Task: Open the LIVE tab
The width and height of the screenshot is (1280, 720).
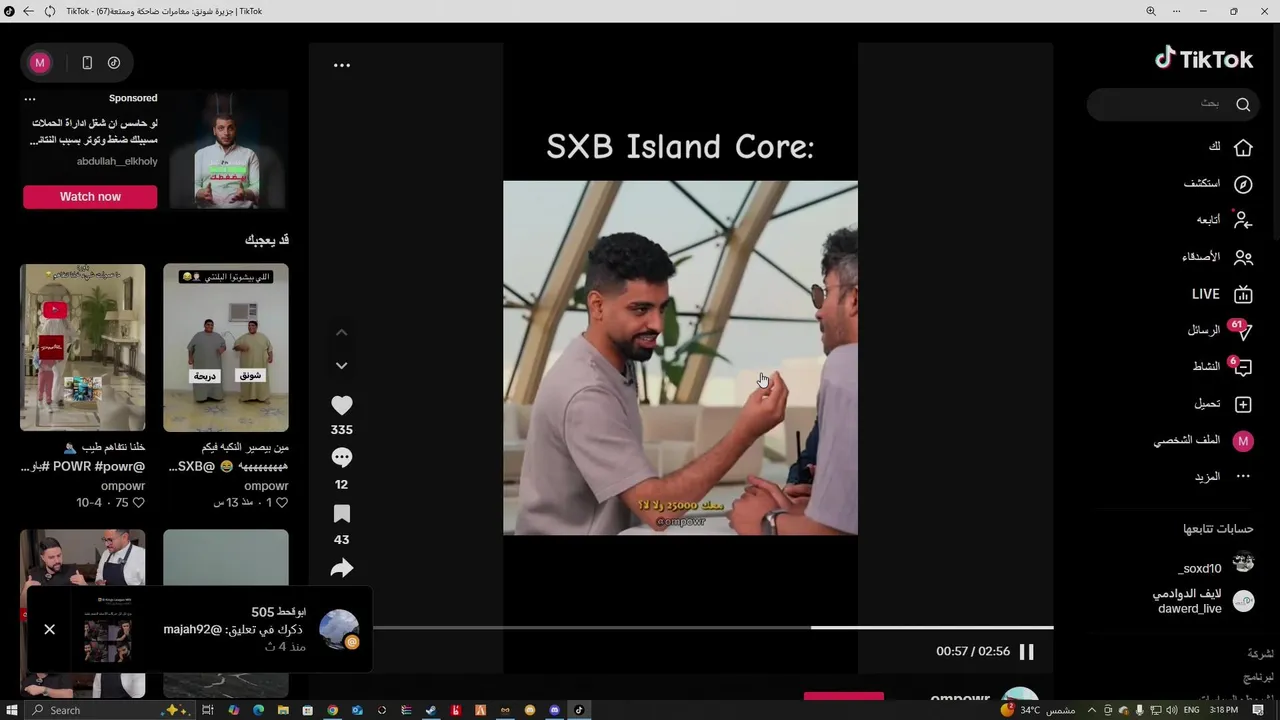Action: coord(1222,294)
